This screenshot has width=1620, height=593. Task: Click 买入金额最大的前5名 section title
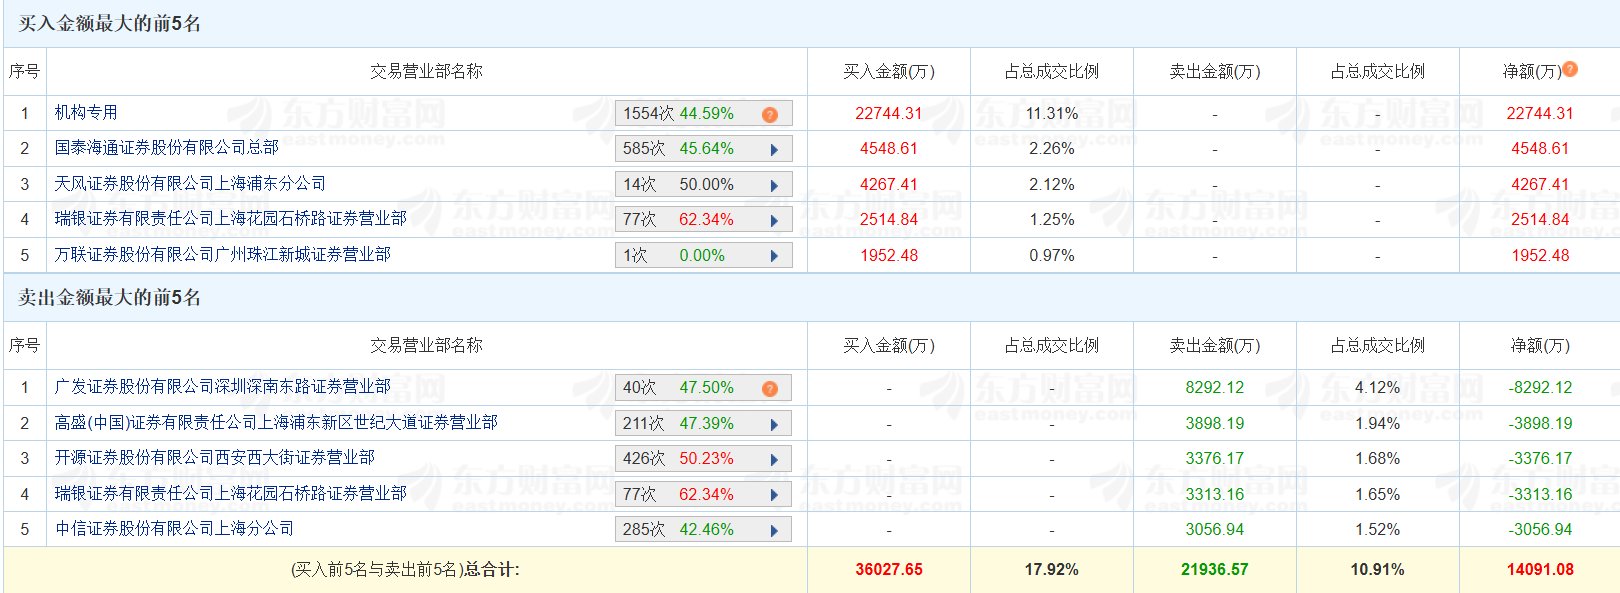[x=110, y=23]
